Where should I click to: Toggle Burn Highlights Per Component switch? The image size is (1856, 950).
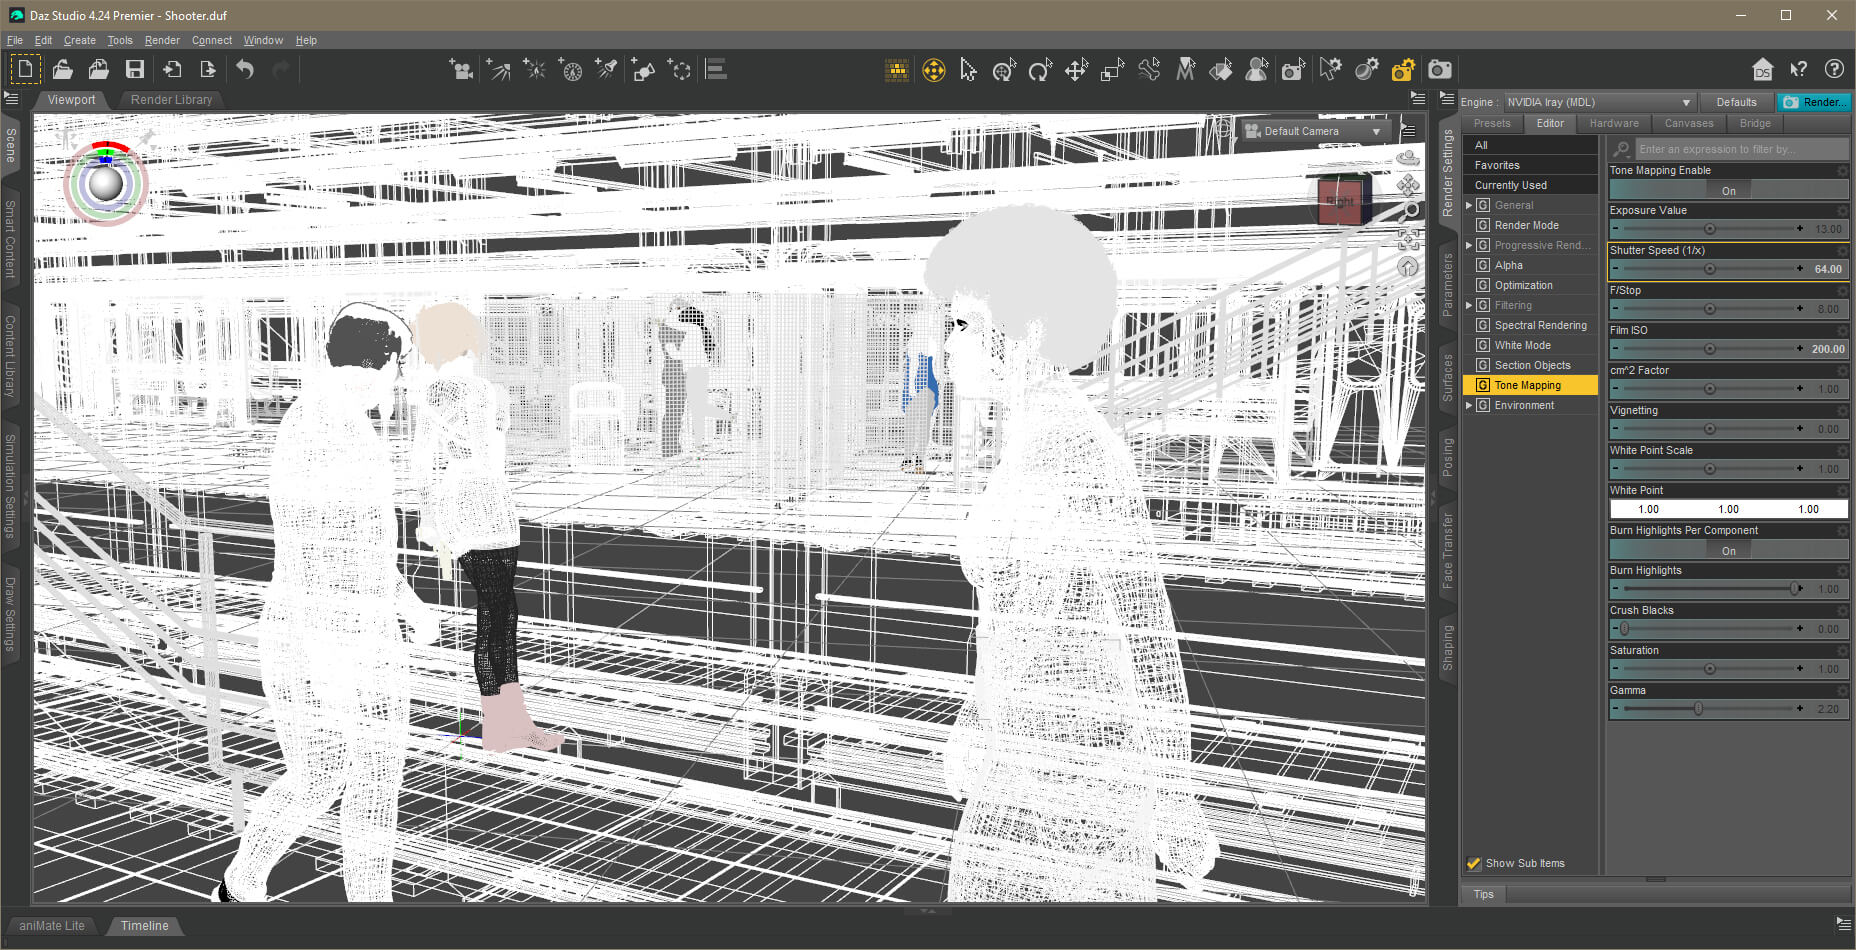(1728, 550)
